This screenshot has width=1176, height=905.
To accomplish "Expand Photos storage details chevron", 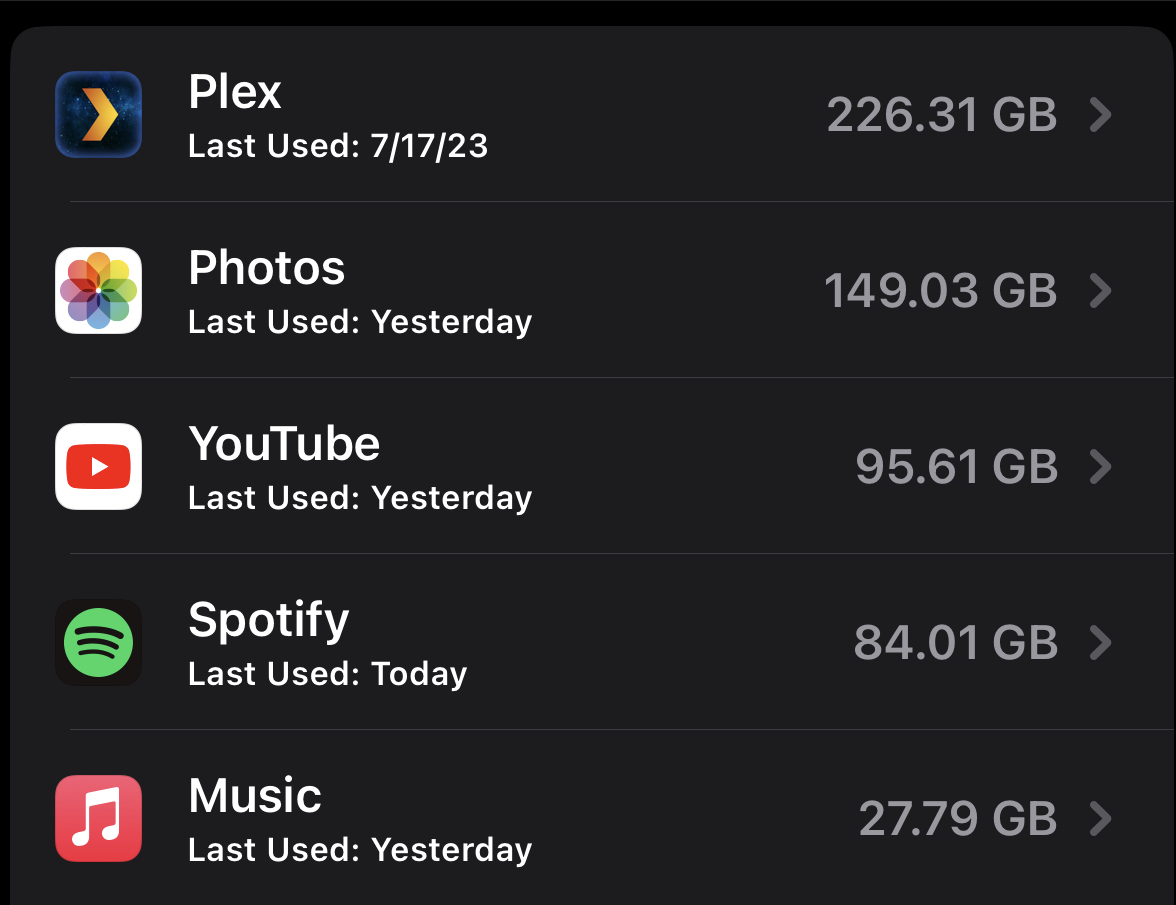I will 1100,291.
